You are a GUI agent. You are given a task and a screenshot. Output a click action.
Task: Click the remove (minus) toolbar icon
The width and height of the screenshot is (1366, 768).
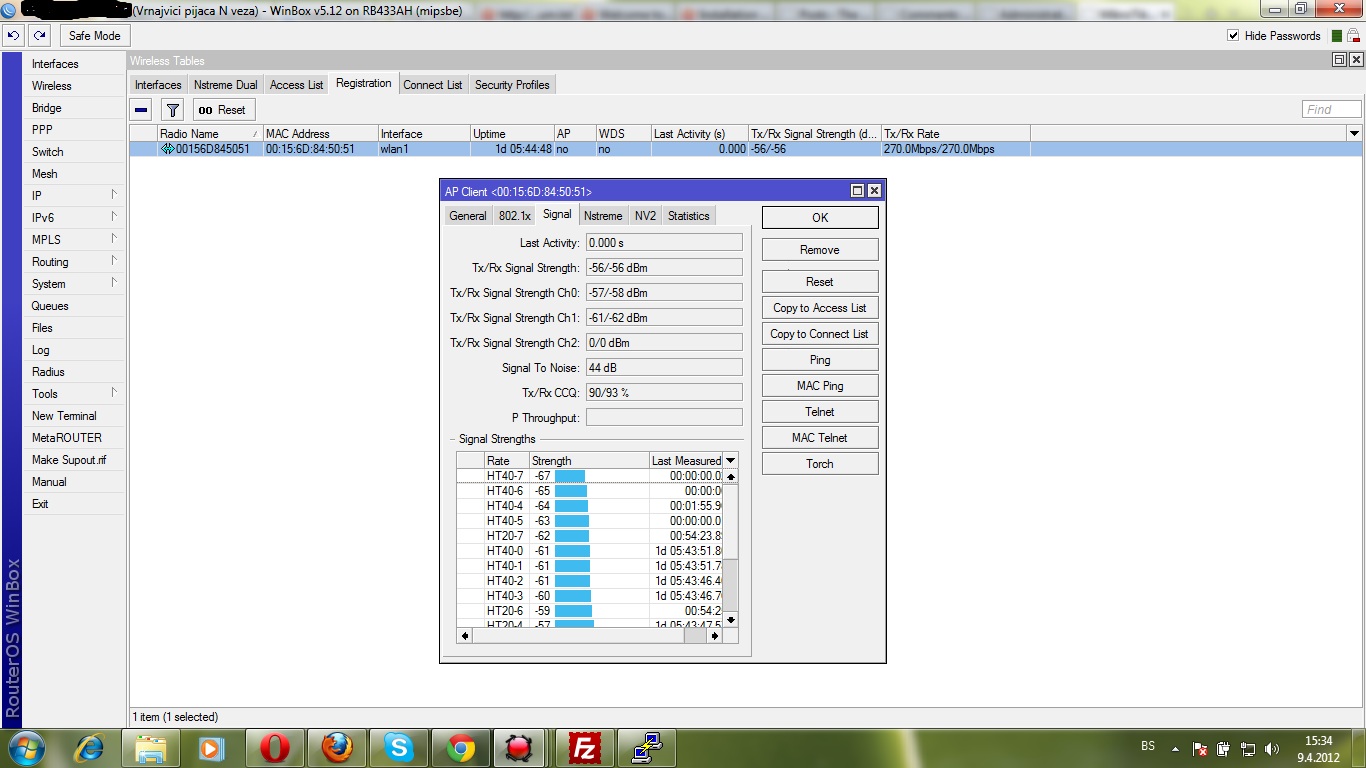(141, 110)
